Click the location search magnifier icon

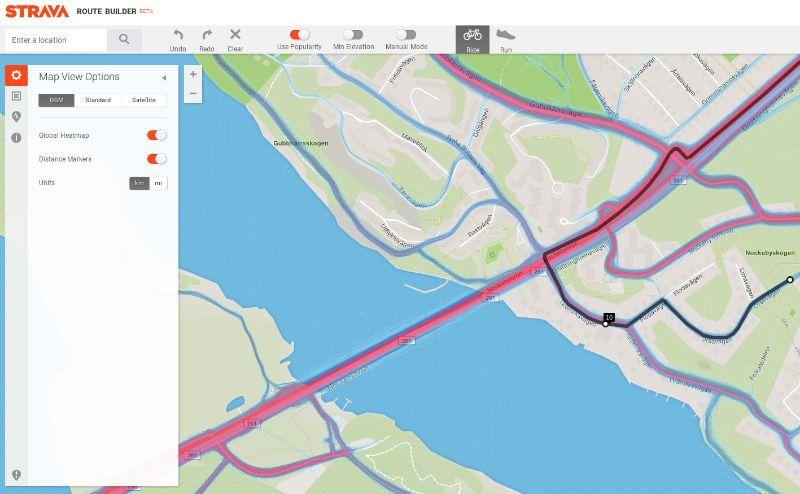click(x=124, y=40)
